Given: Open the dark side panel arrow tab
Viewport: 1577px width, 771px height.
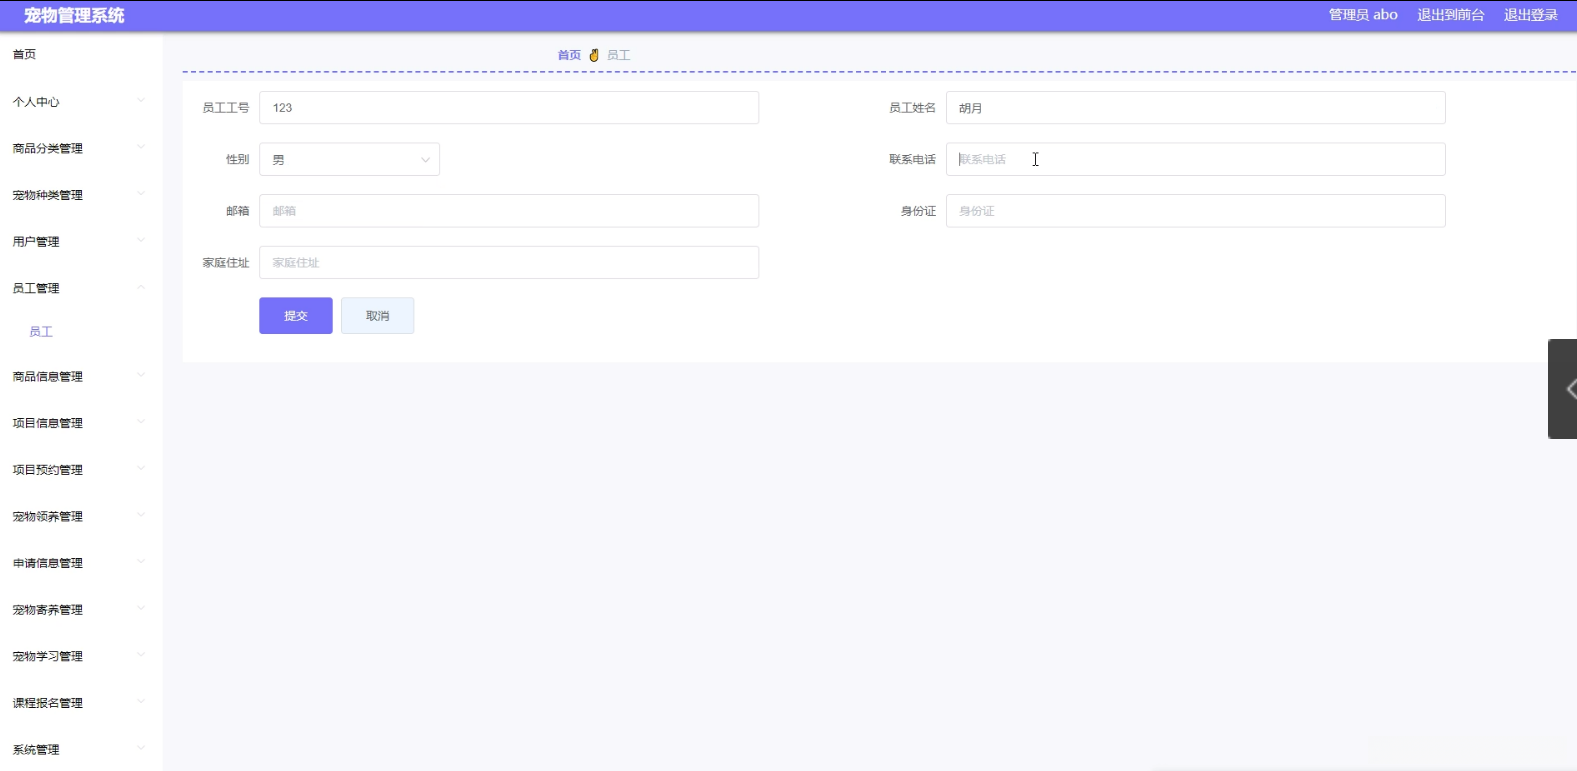Looking at the screenshot, I should 1563,389.
